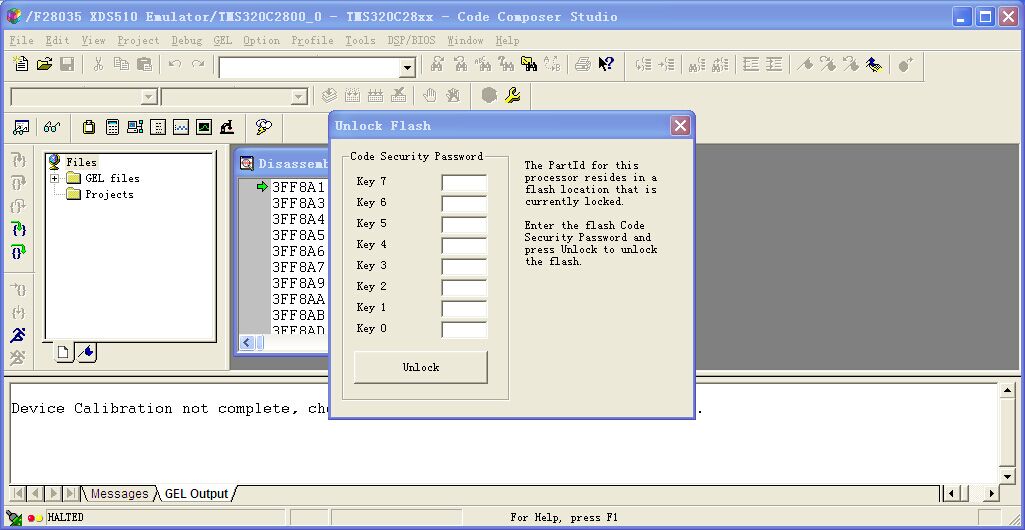Click the green screen graph icon
The image size is (1025, 530).
[204, 127]
